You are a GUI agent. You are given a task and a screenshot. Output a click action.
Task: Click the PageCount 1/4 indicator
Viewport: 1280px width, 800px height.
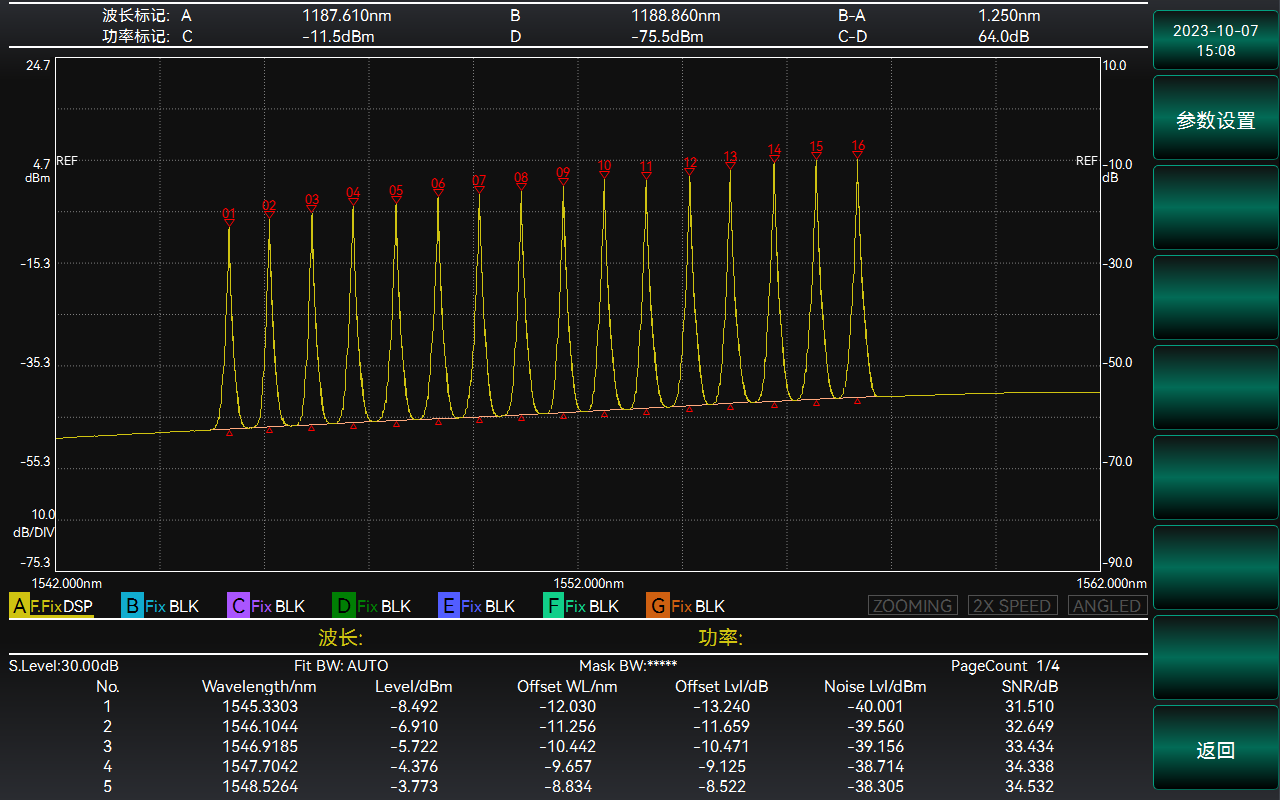click(x=1005, y=666)
